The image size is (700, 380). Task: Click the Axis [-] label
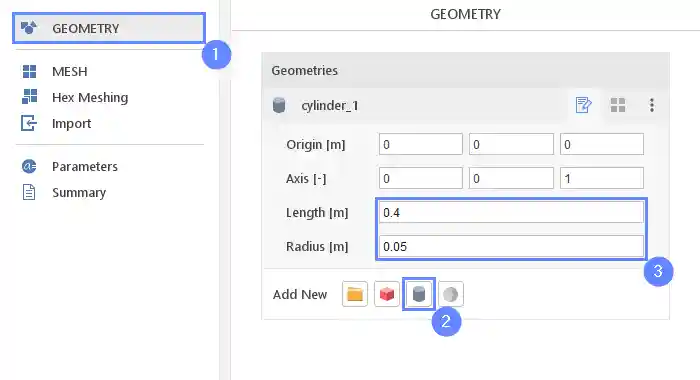[x=306, y=179]
